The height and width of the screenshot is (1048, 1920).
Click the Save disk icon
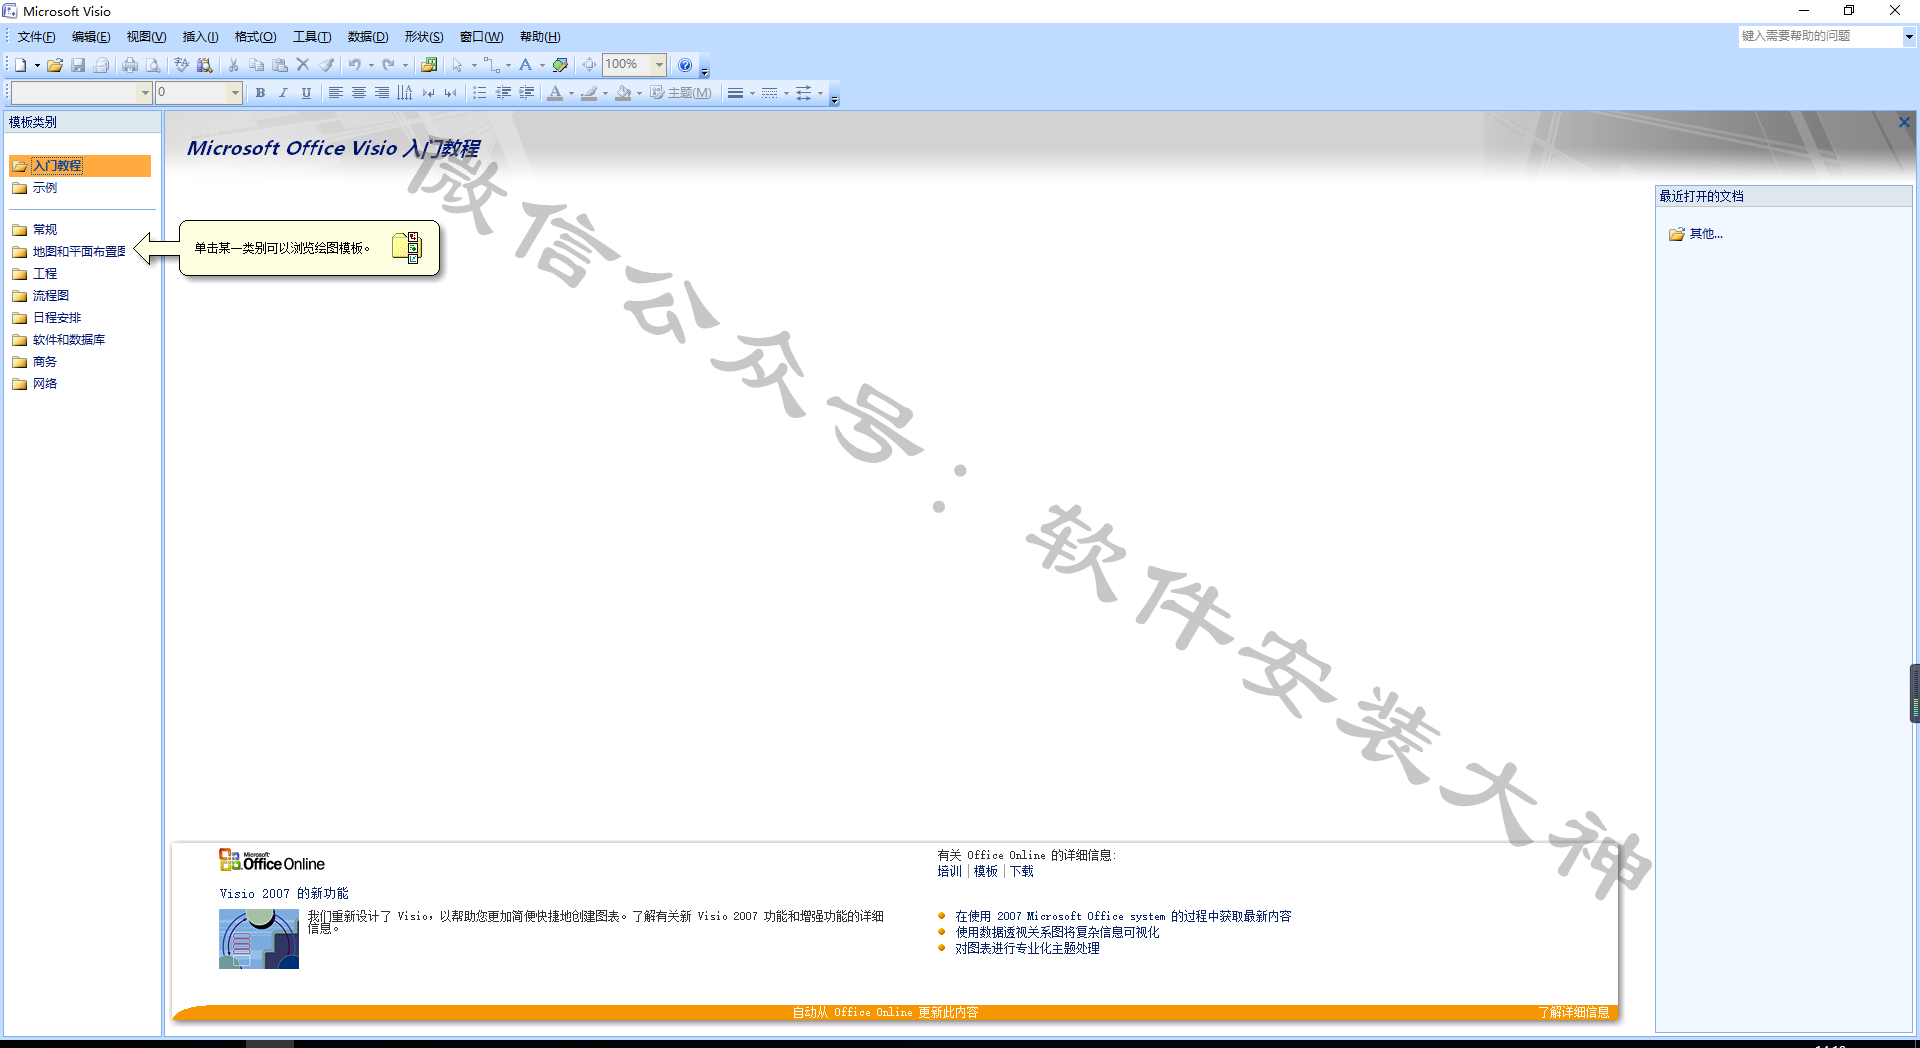pyautogui.click(x=78, y=65)
